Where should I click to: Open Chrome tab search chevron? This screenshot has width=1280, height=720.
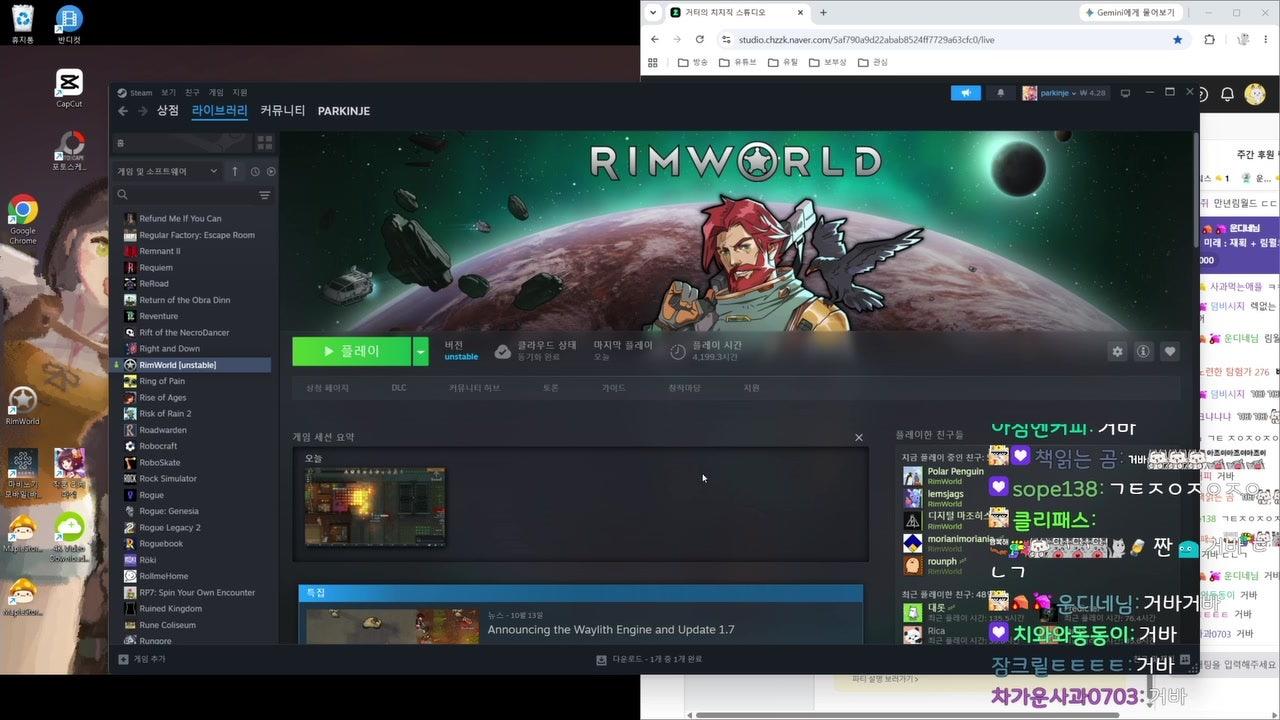point(653,12)
